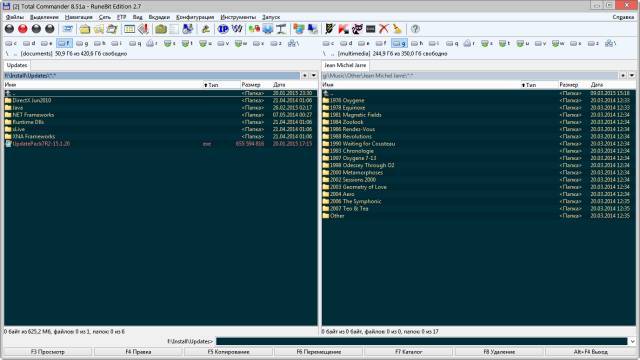The width and height of the screenshot is (640, 360).
Task: Click the Alt+F4 Выход button
Action: click(x=590, y=352)
